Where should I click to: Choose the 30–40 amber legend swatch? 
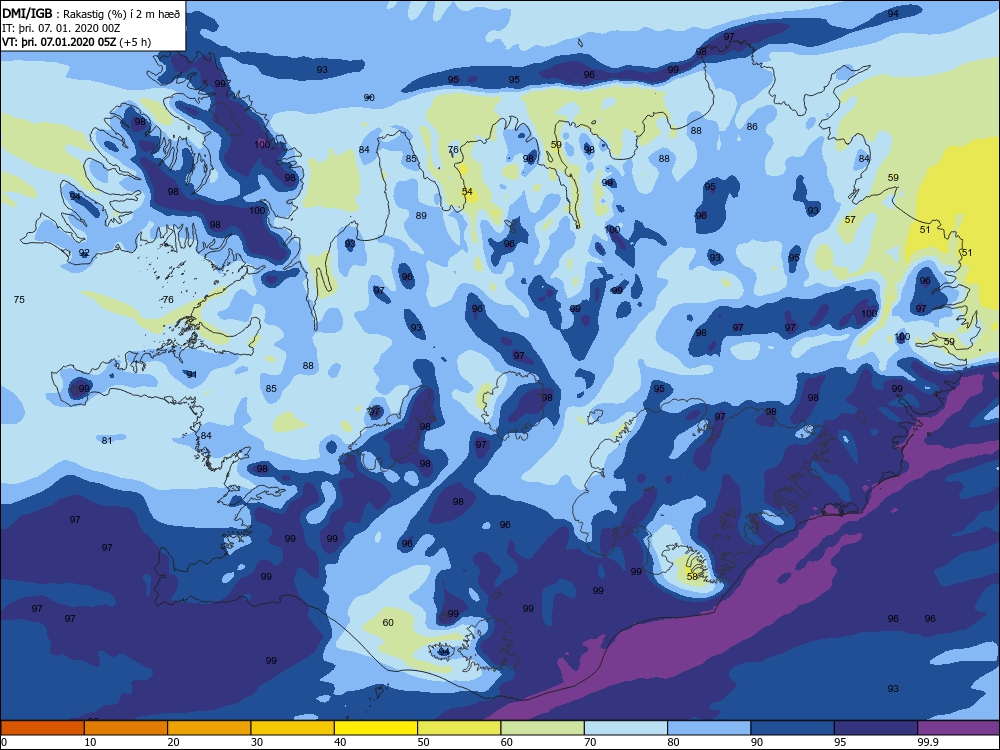click(x=293, y=728)
